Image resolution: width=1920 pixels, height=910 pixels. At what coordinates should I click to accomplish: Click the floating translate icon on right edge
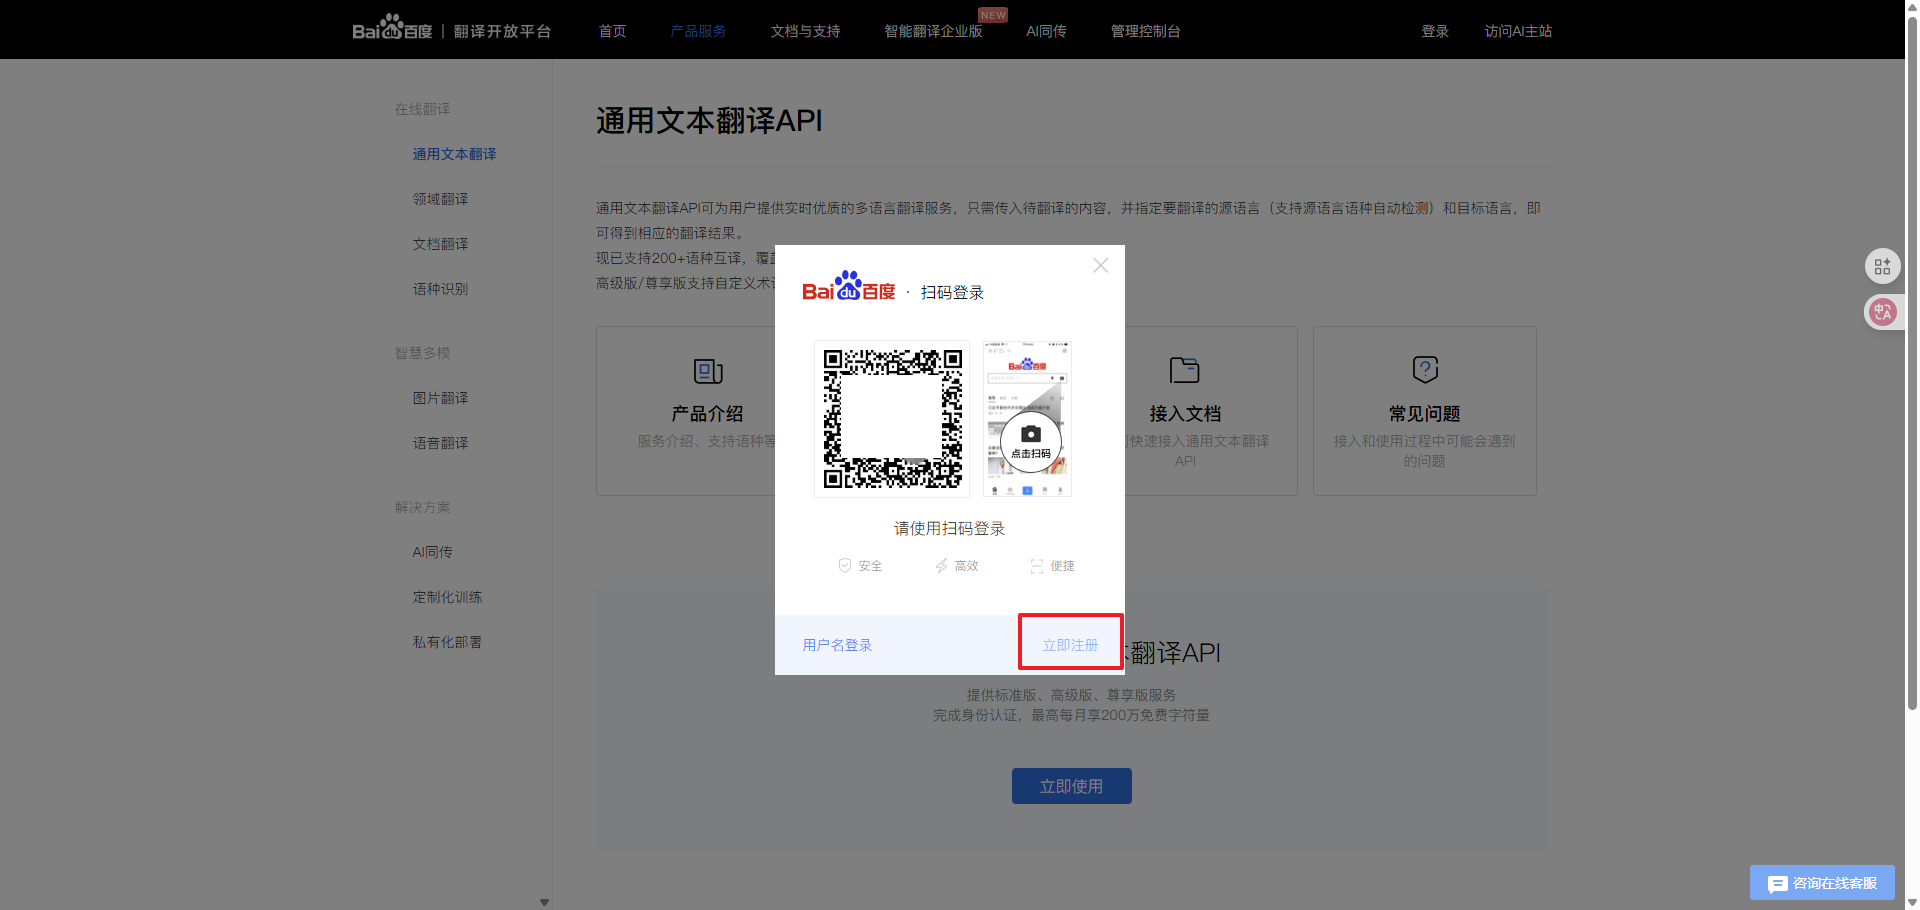pyautogui.click(x=1882, y=312)
